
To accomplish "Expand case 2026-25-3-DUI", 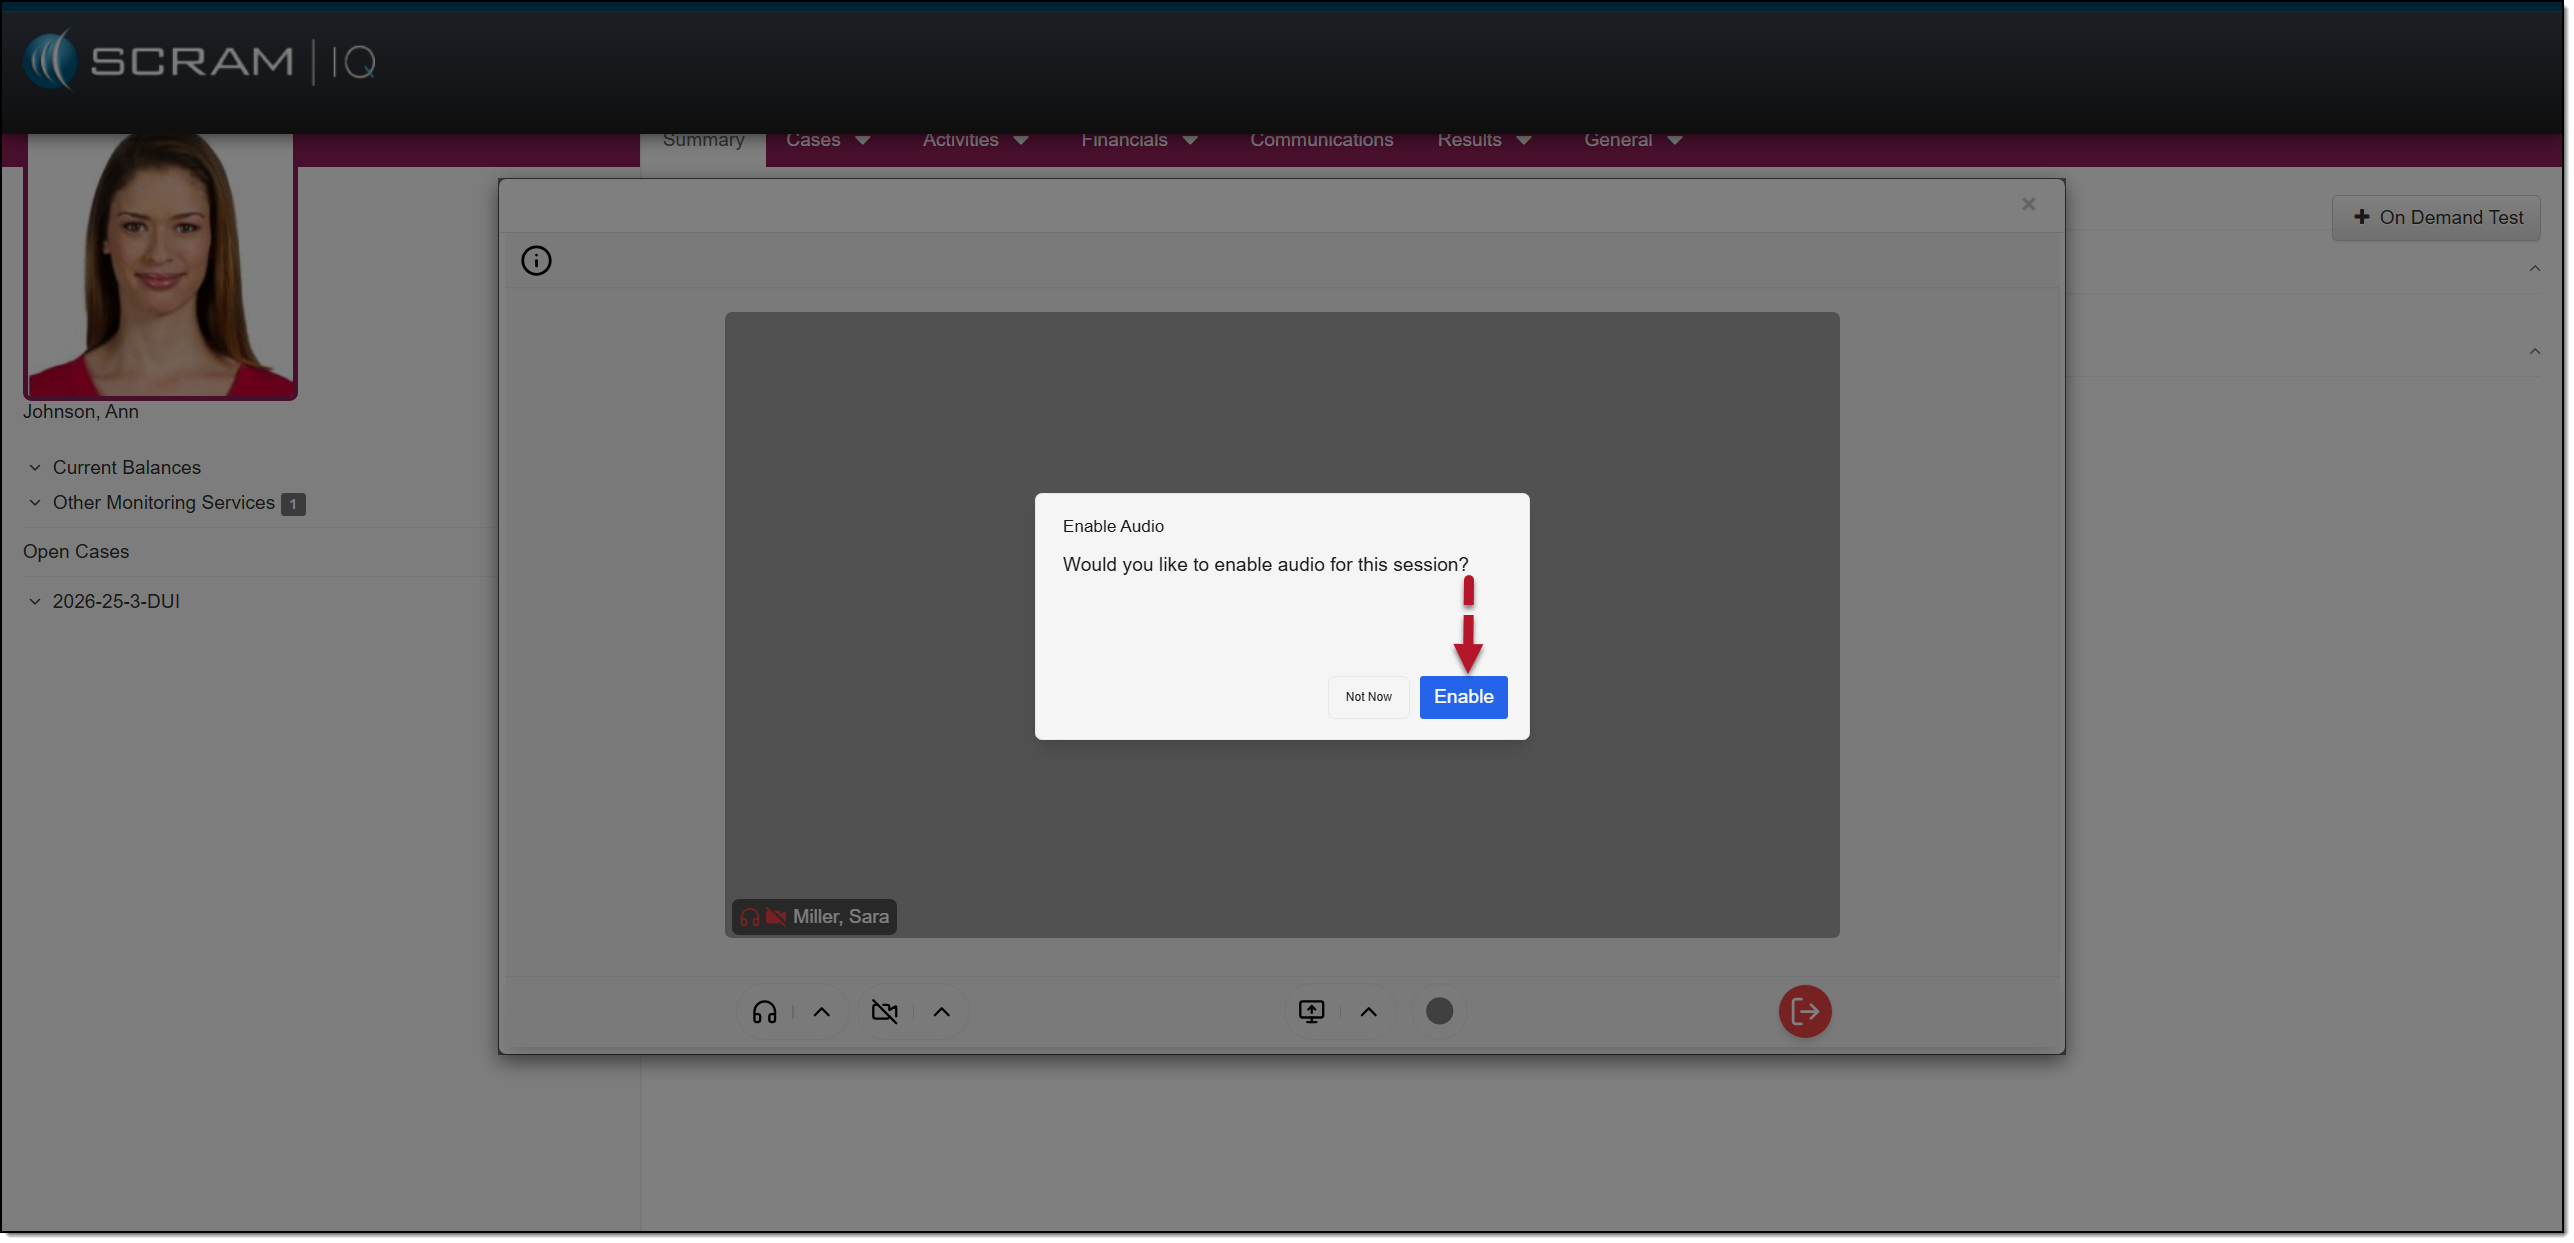I will (115, 602).
